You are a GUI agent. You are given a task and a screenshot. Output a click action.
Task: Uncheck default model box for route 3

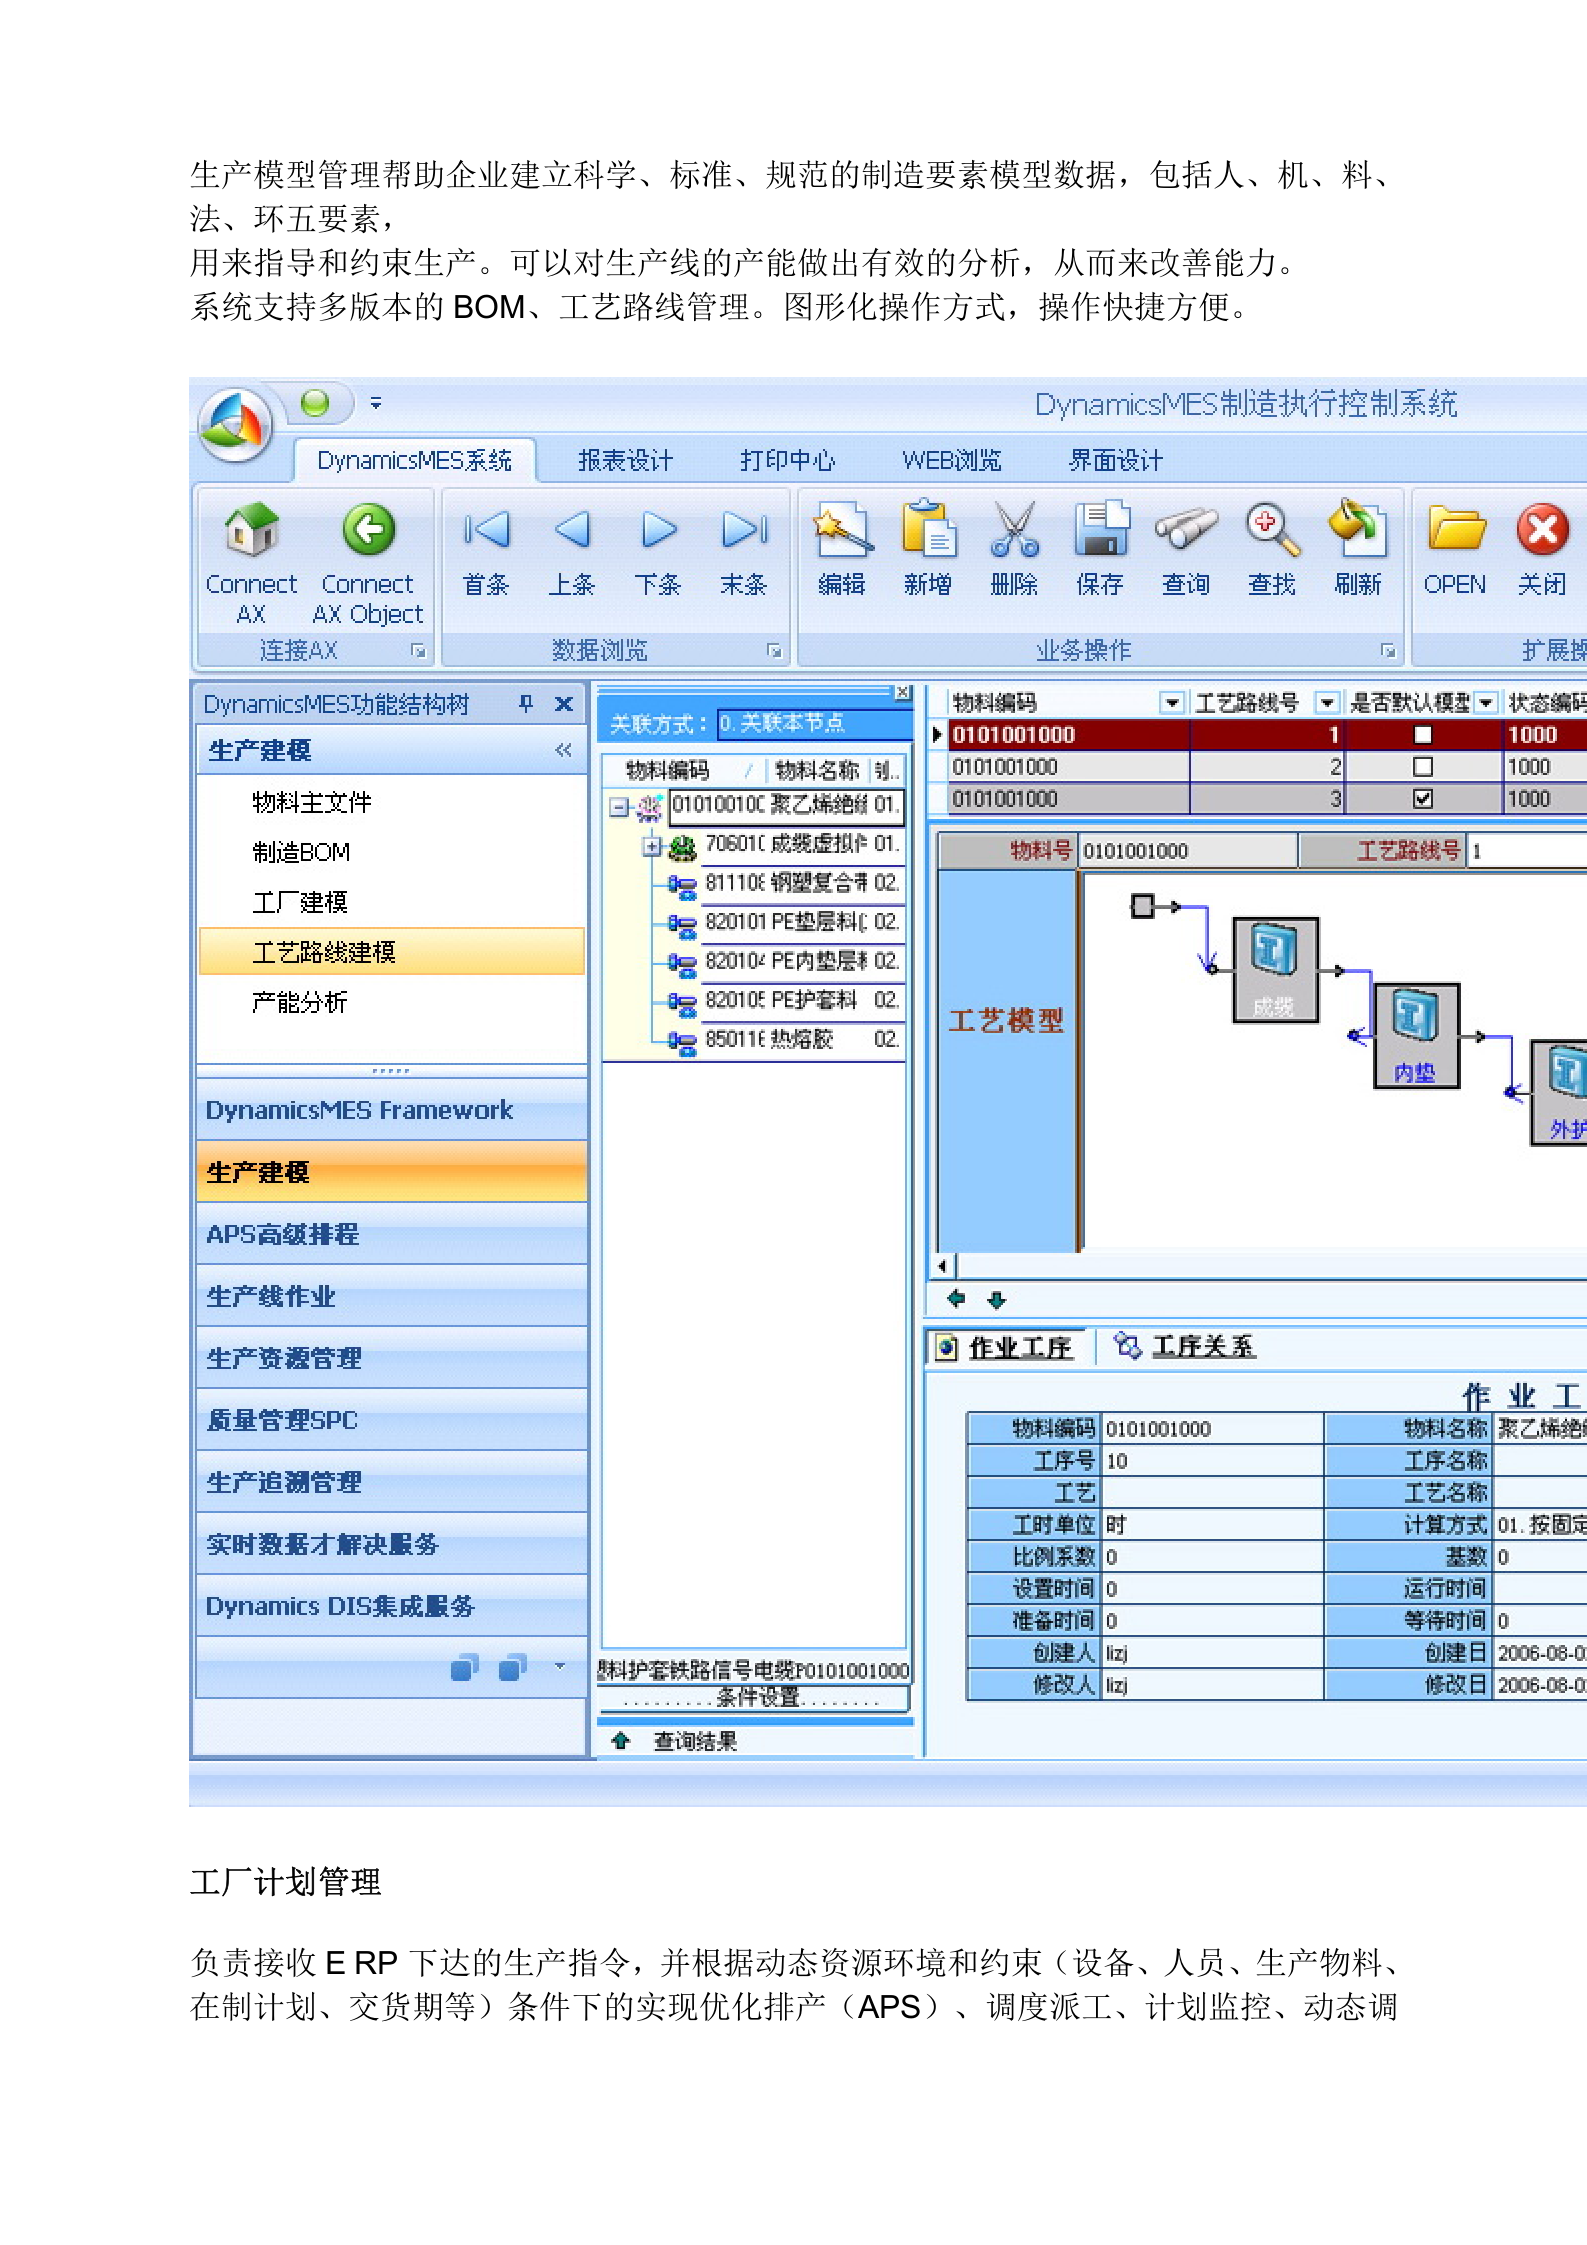coord(1422,799)
